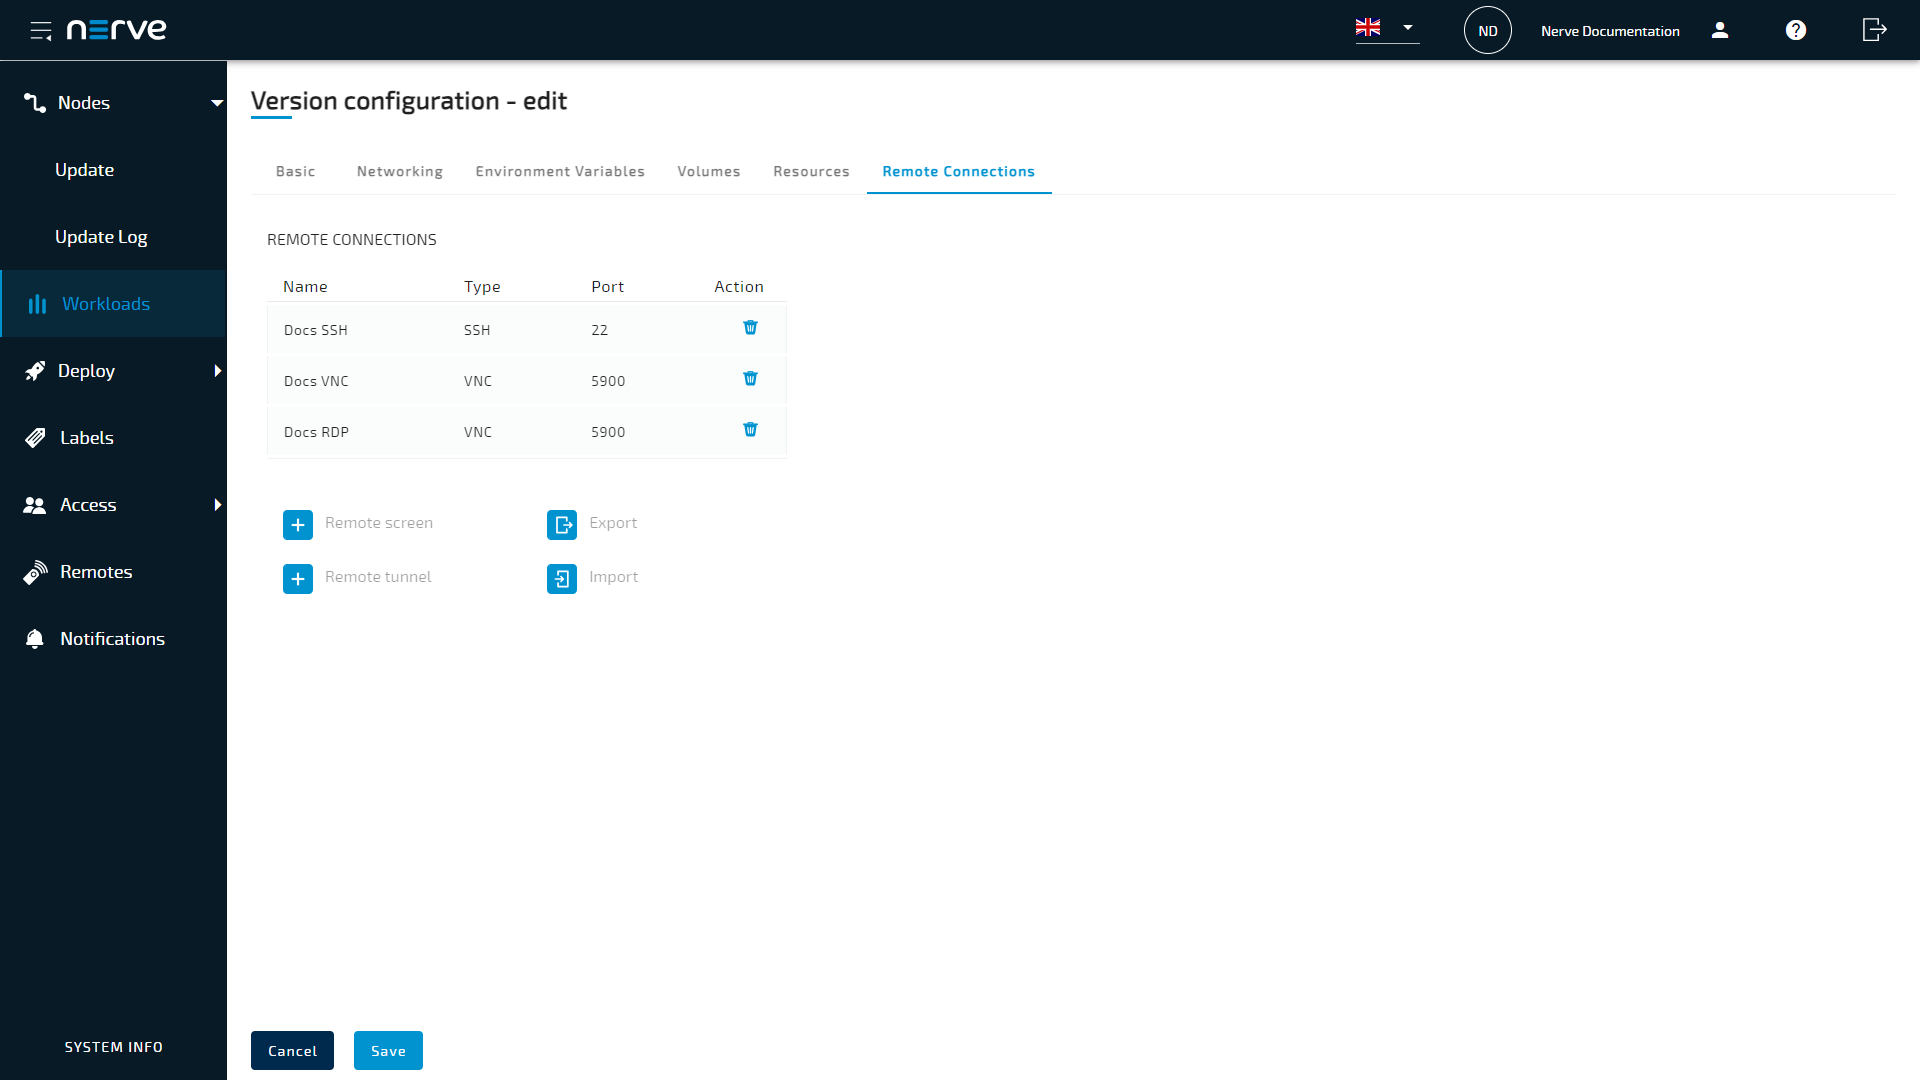Click the Add Remote tunnel icon
Viewport: 1920px width, 1080px height.
tap(297, 578)
